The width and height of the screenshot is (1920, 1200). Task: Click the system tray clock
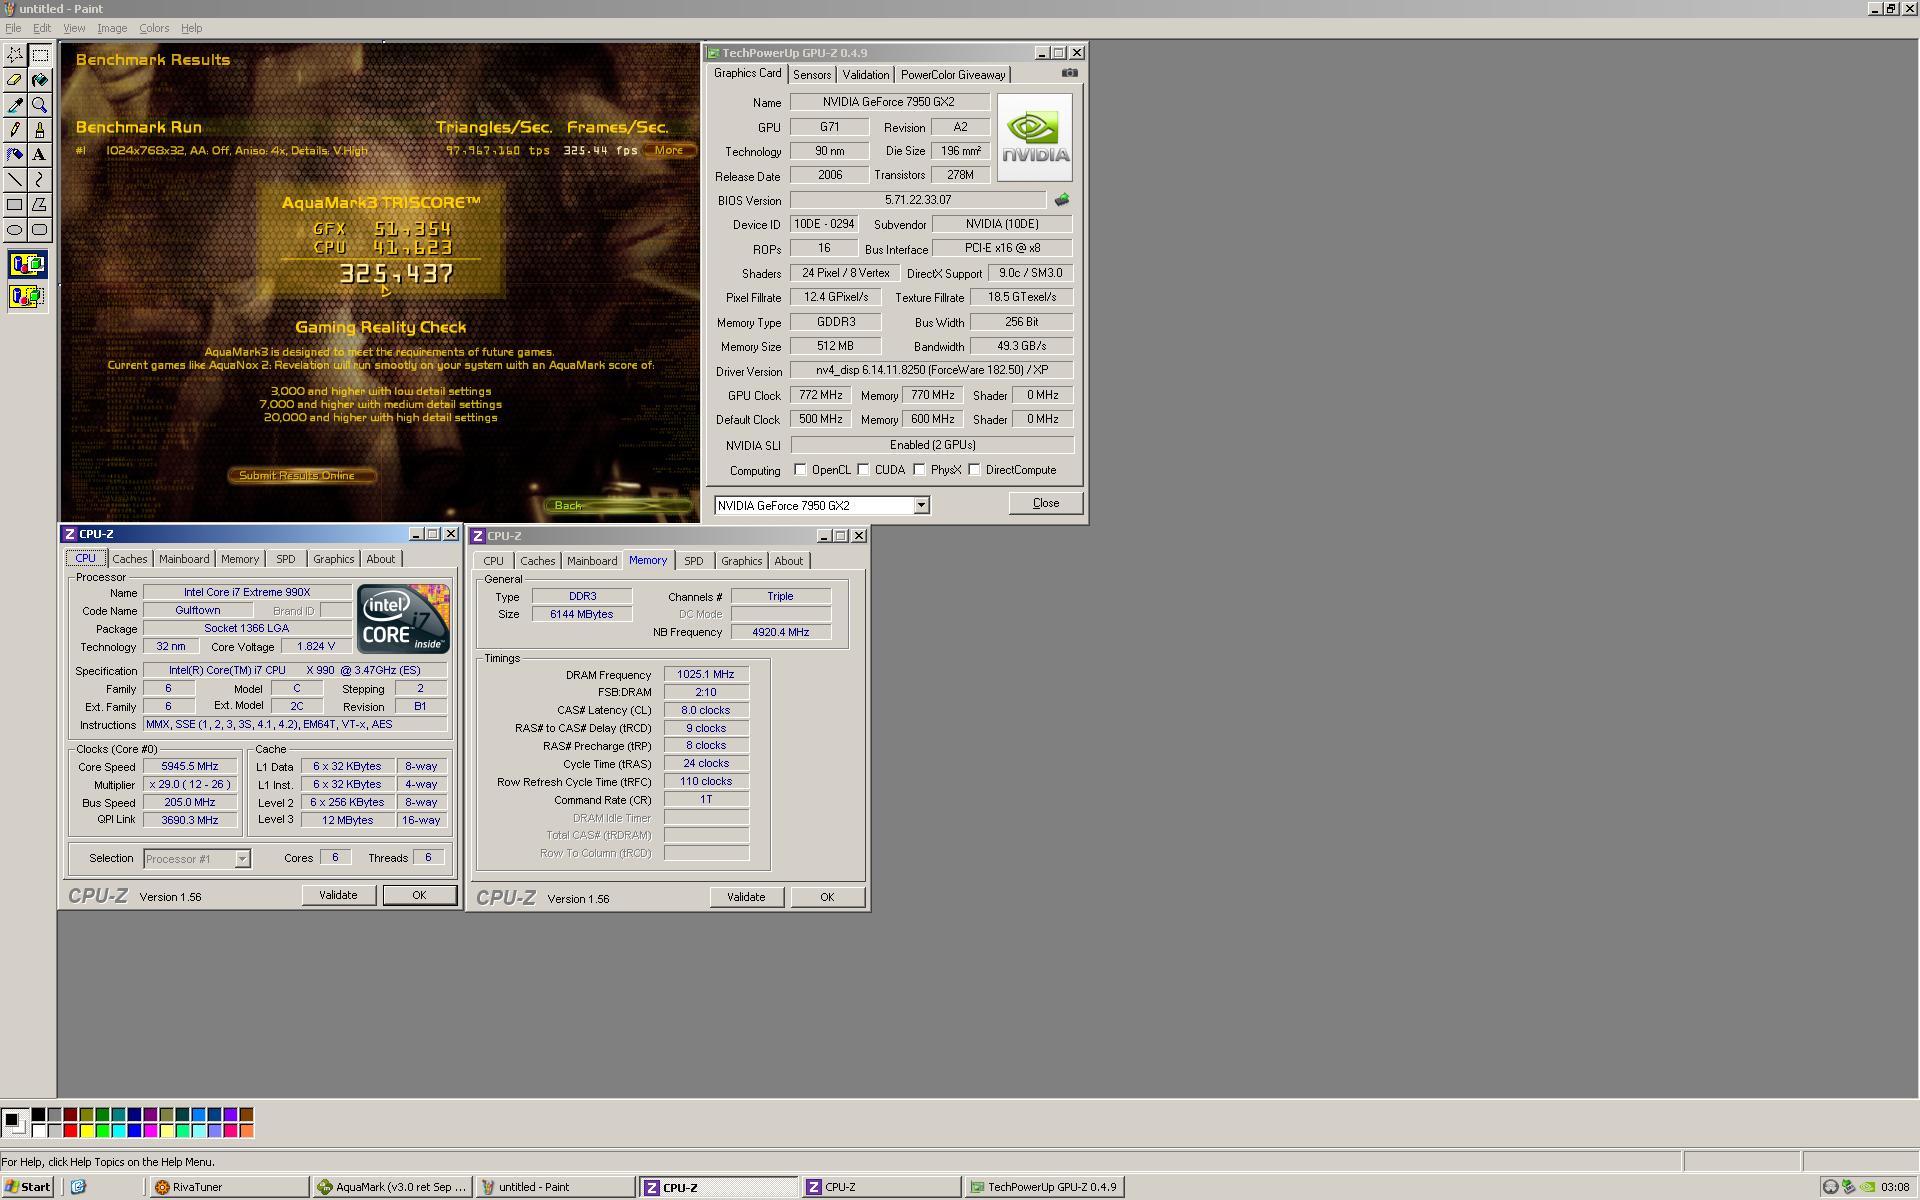pyautogui.click(x=1895, y=1187)
